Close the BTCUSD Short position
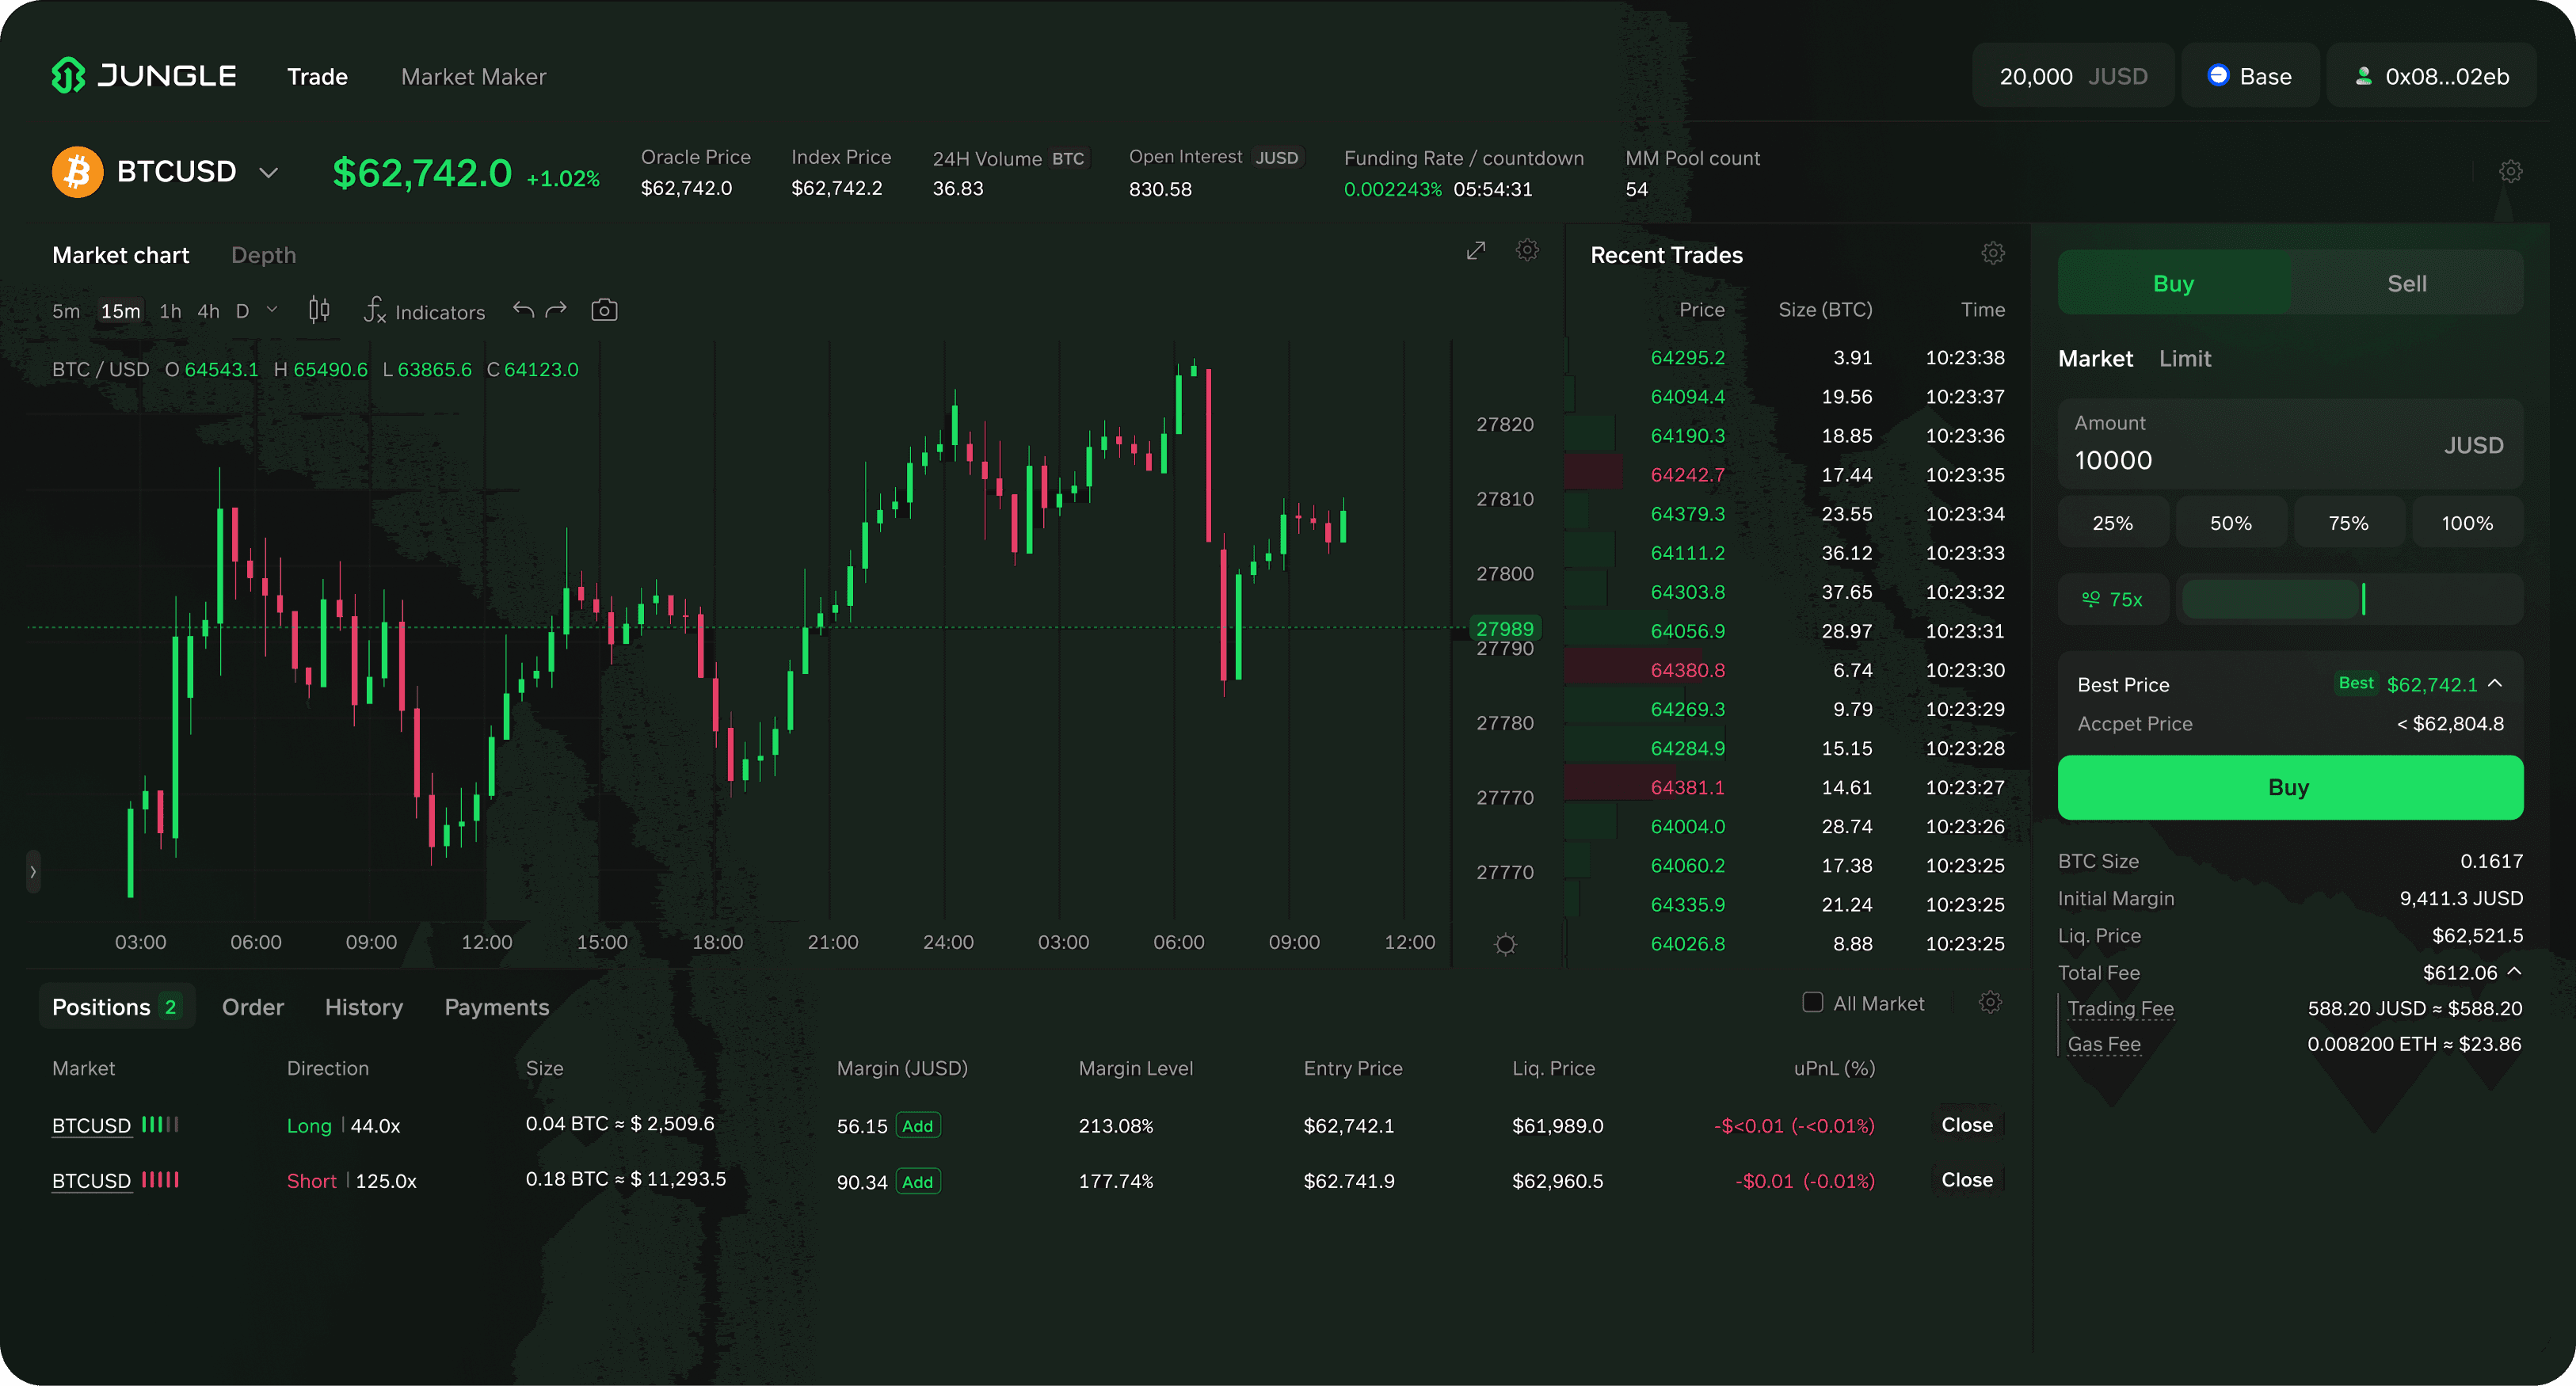The image size is (2576, 1386). (1966, 1181)
